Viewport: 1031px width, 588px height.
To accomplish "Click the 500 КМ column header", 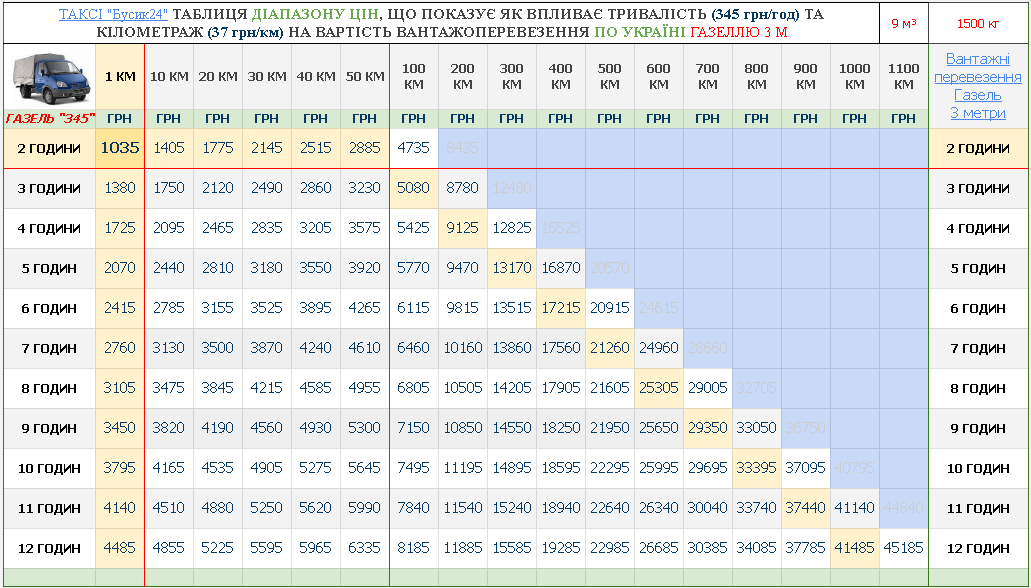I will tap(609, 77).
